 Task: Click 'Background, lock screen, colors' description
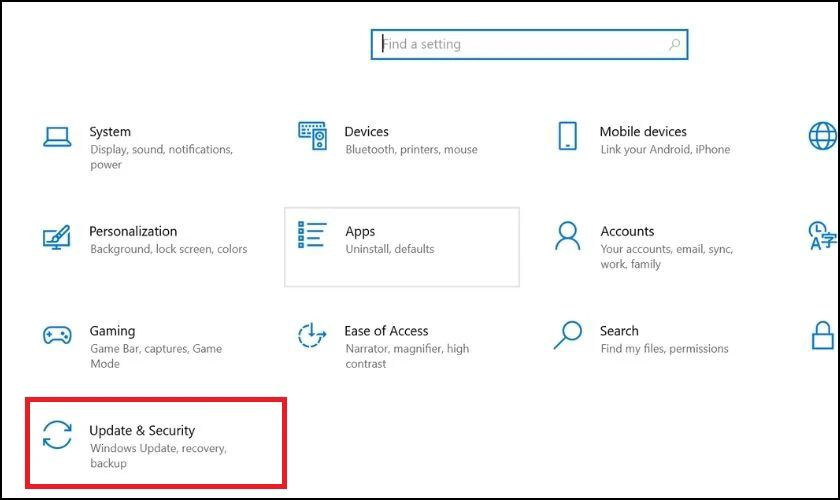pyautogui.click(x=169, y=249)
